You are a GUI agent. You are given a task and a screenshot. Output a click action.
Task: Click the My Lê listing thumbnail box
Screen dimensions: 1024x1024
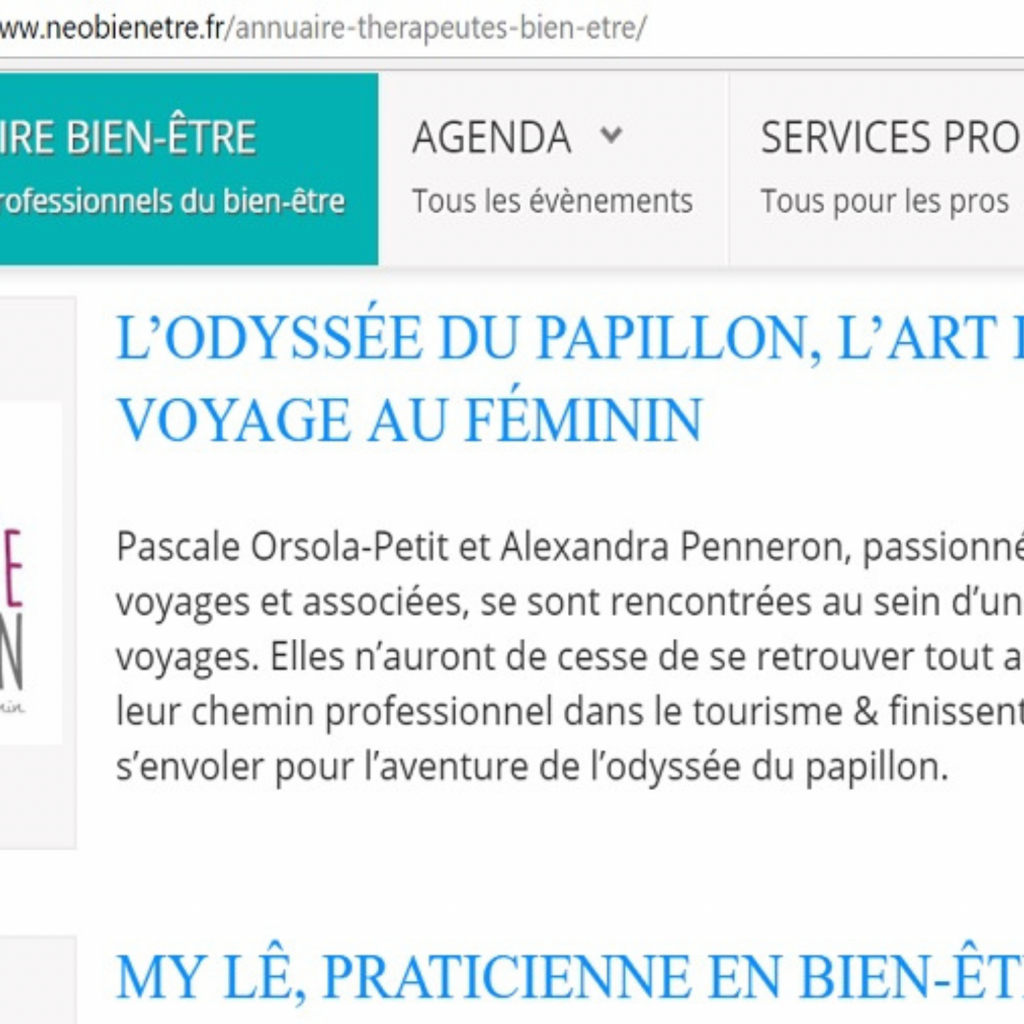[x=38, y=980]
